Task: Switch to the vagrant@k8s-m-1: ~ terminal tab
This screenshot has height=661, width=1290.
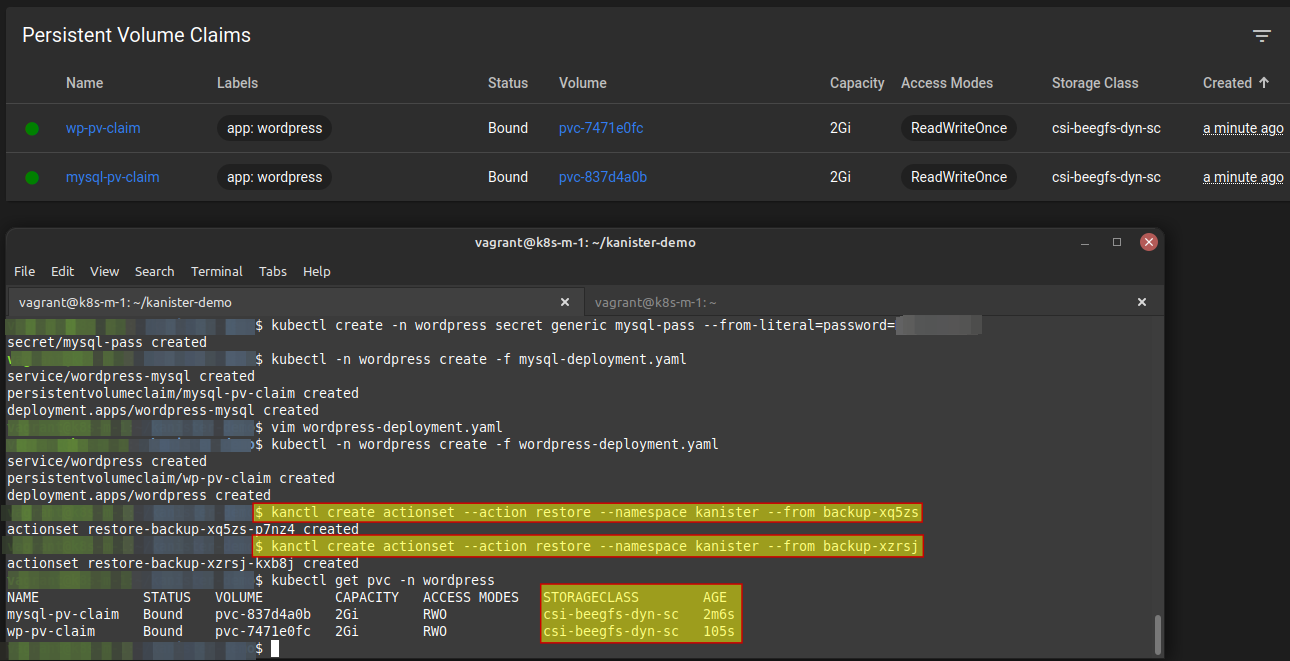Action: coord(871,302)
